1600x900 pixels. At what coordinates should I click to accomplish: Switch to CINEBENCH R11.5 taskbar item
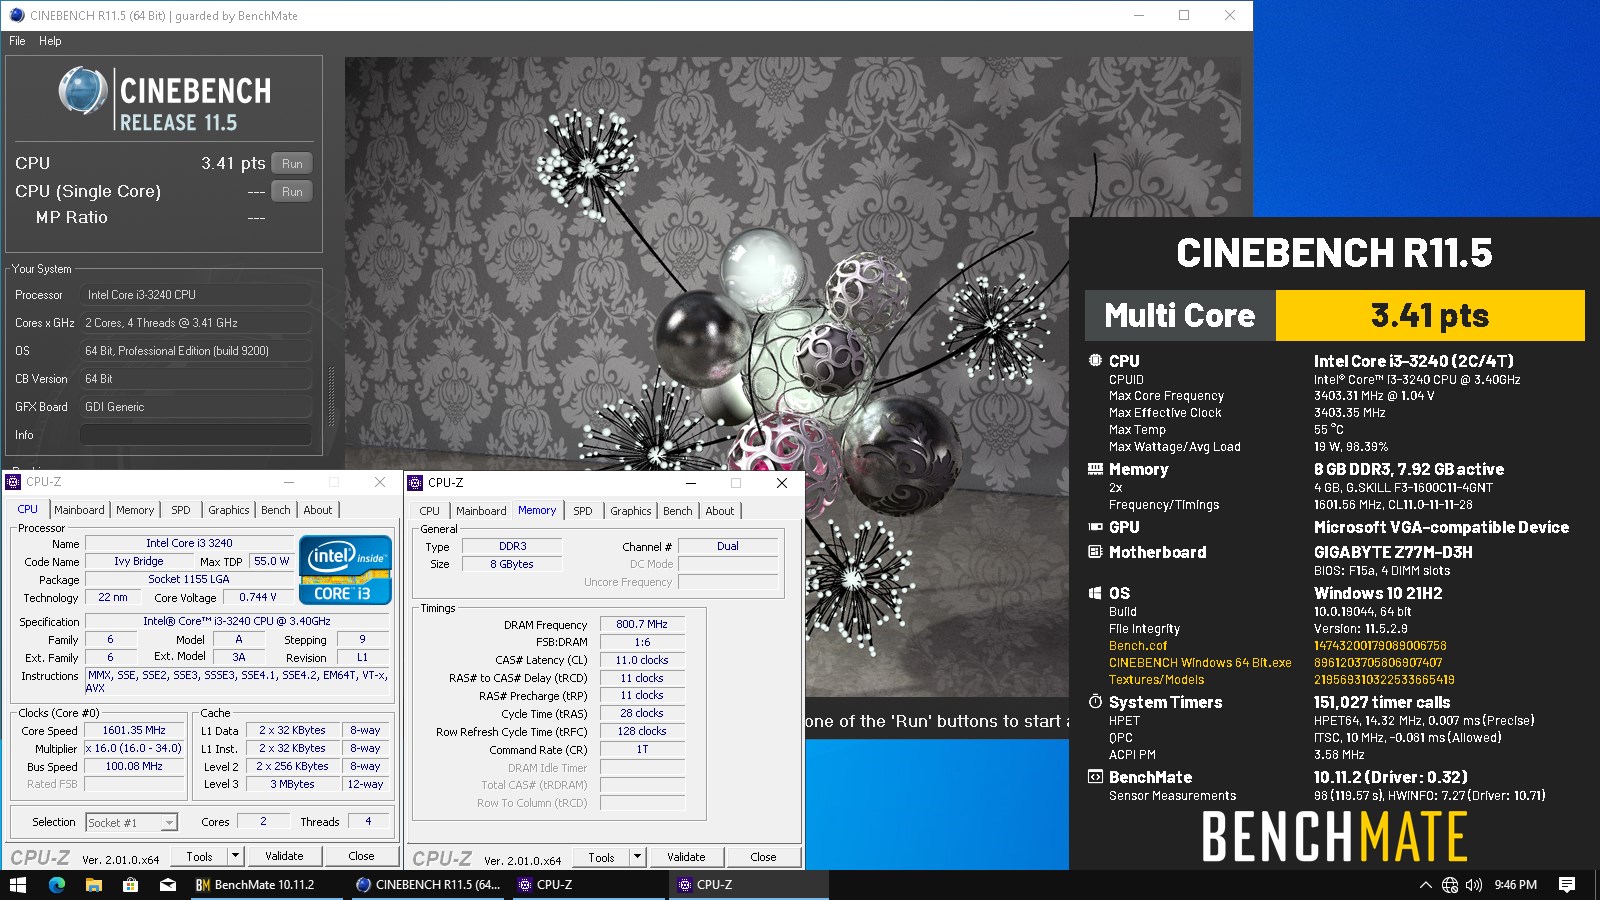428,885
